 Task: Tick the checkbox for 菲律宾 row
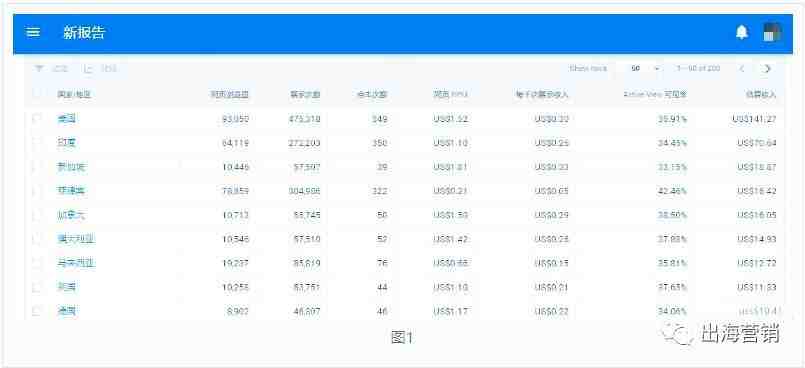pyautogui.click(x=36, y=191)
